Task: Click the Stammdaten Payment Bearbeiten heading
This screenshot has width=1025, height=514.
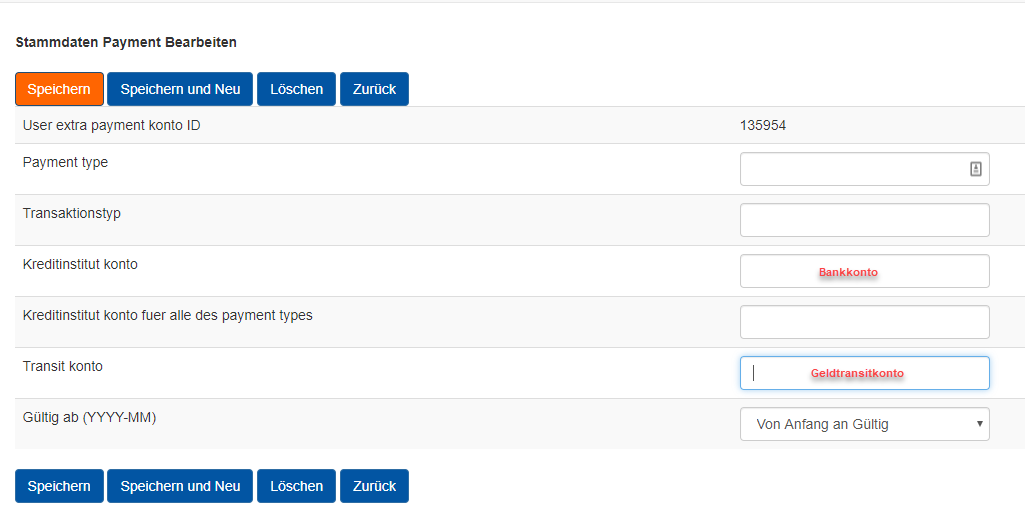Action: [x=126, y=43]
